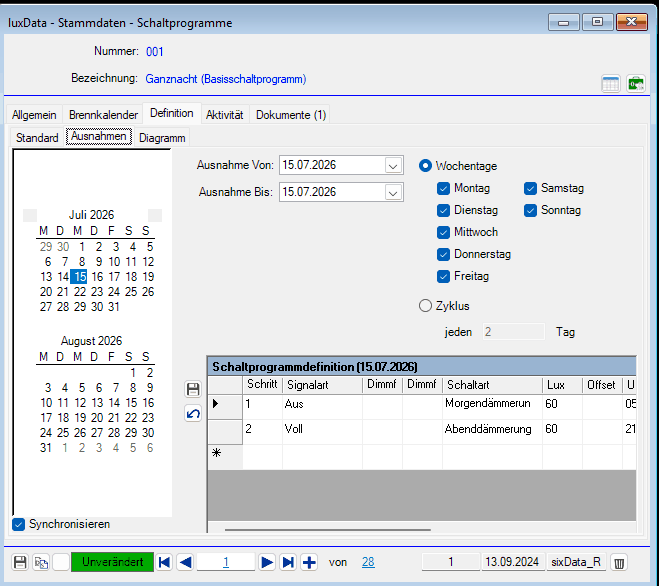Jump to the first record
Image resolution: width=659 pixels, height=586 pixels.
(164, 562)
